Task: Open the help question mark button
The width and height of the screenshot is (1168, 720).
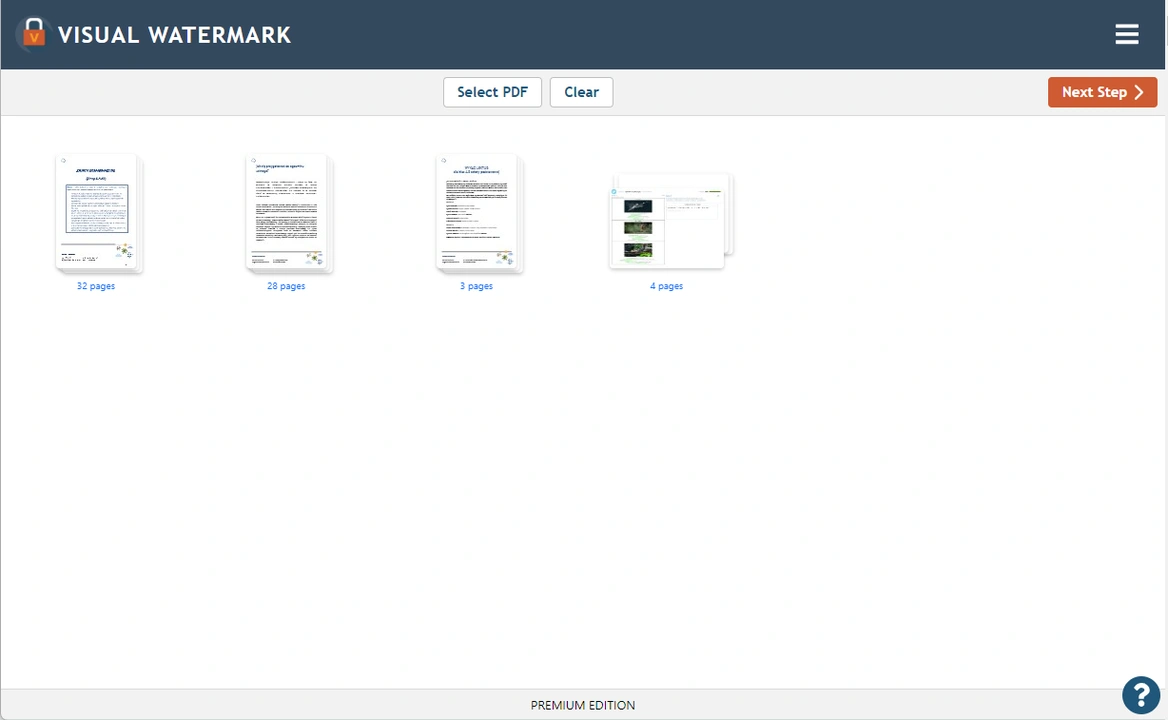Action: tap(1140, 695)
